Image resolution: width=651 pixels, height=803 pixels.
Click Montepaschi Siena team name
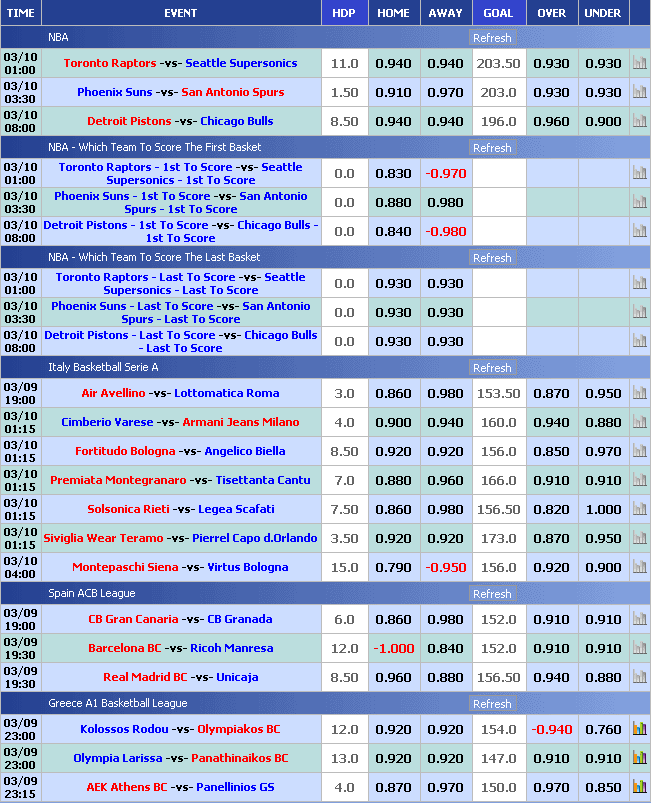[x=125, y=567]
